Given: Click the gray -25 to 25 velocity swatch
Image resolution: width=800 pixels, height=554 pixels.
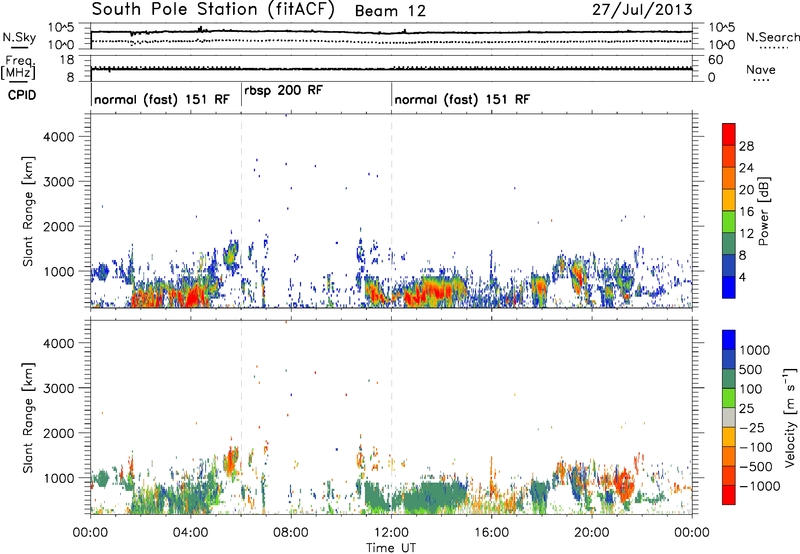Looking at the screenshot, I should [x=729, y=418].
